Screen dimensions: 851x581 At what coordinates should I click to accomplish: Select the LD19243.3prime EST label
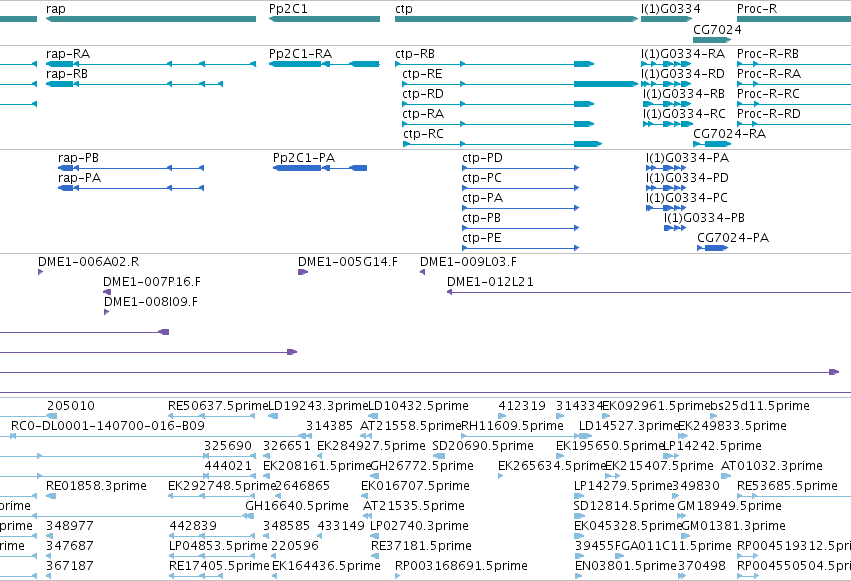319,406
